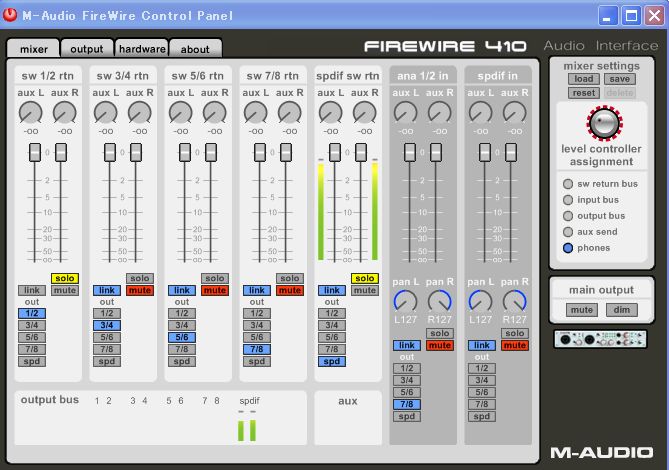Viewport: 669px width, 470px height.
Task: Enable link on sw 1/2 rtn channel
Action: coord(32,290)
